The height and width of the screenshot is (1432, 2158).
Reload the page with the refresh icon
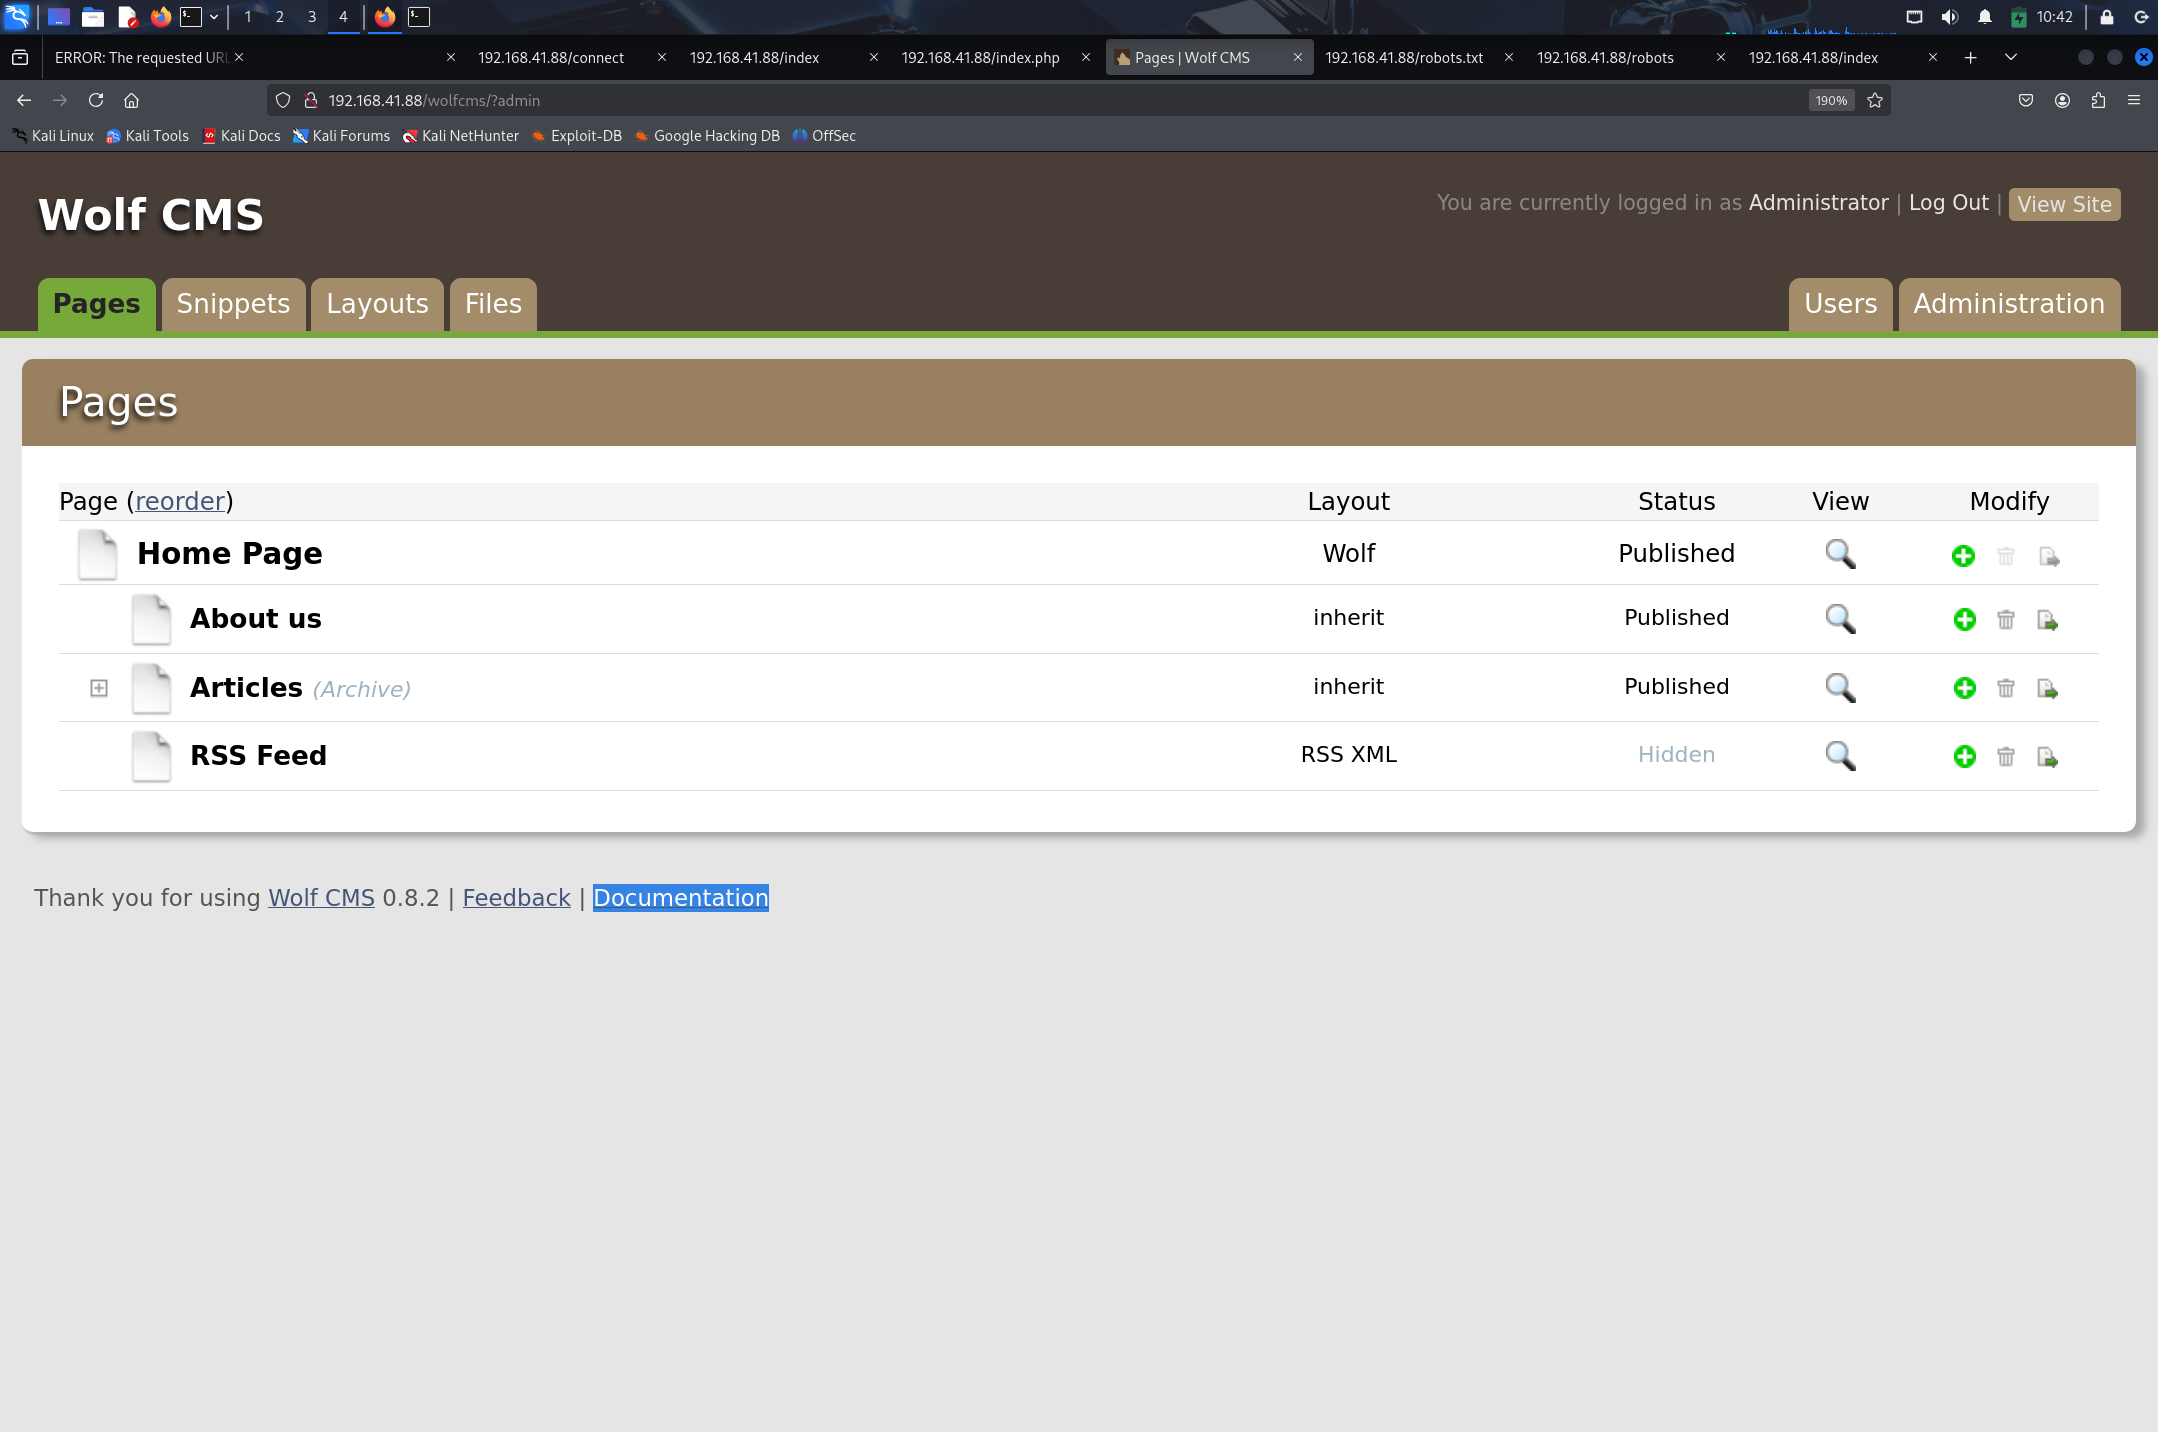click(x=96, y=100)
